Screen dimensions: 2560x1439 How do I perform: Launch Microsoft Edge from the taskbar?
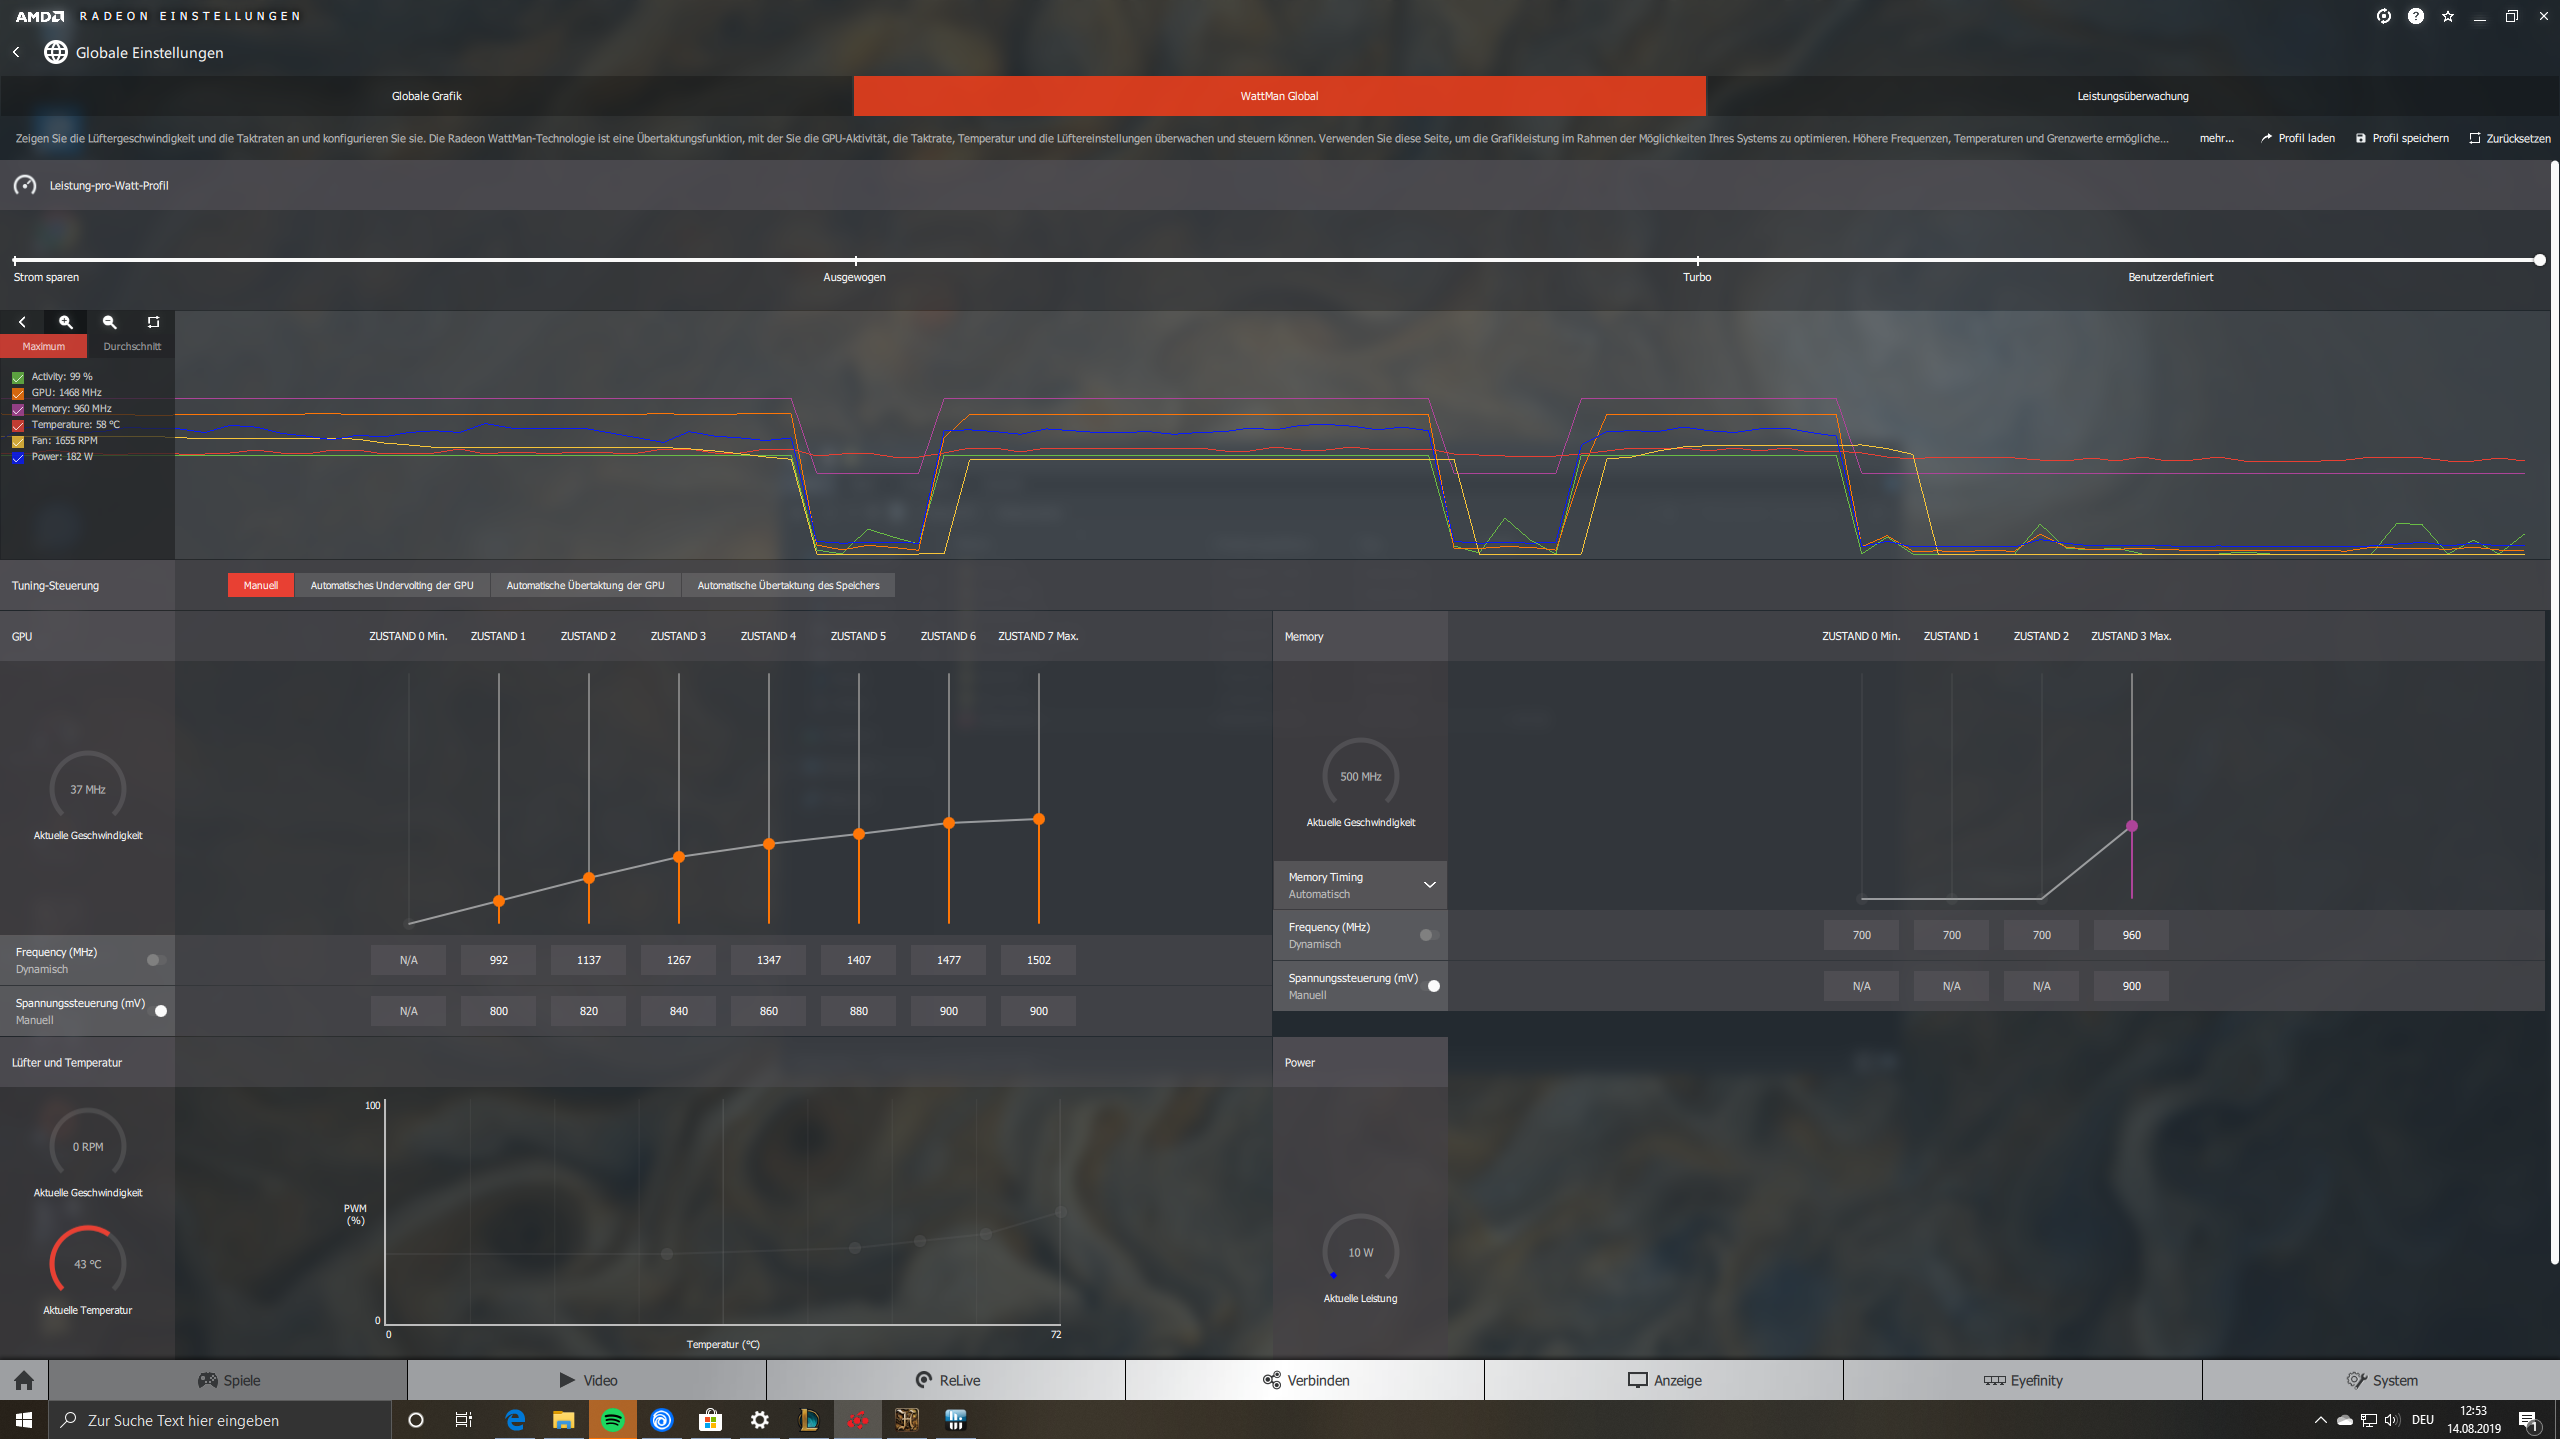pos(515,1420)
